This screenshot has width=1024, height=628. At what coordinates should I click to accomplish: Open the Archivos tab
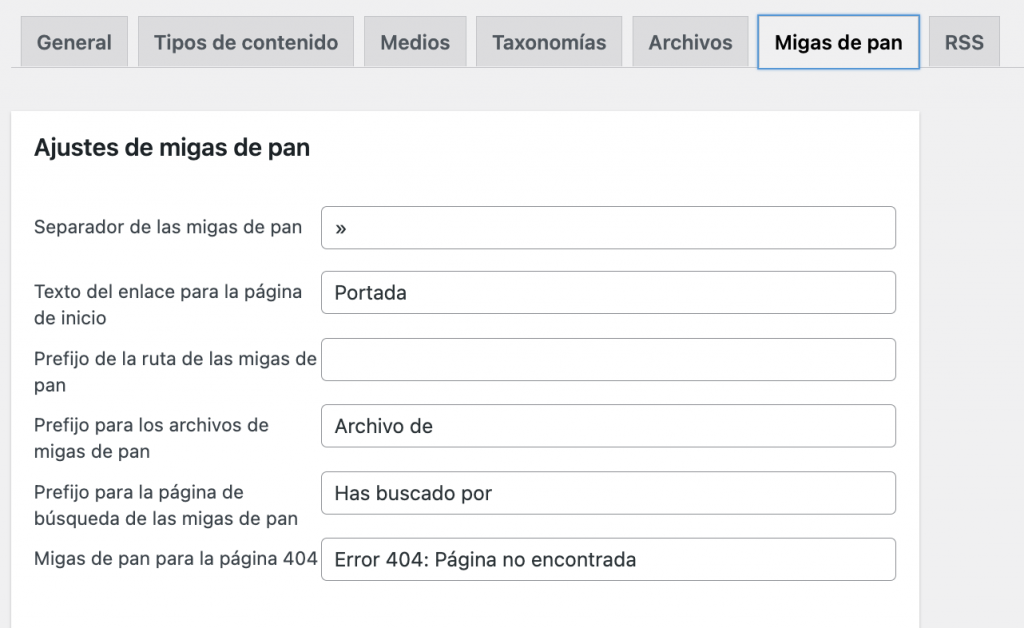[x=690, y=43]
